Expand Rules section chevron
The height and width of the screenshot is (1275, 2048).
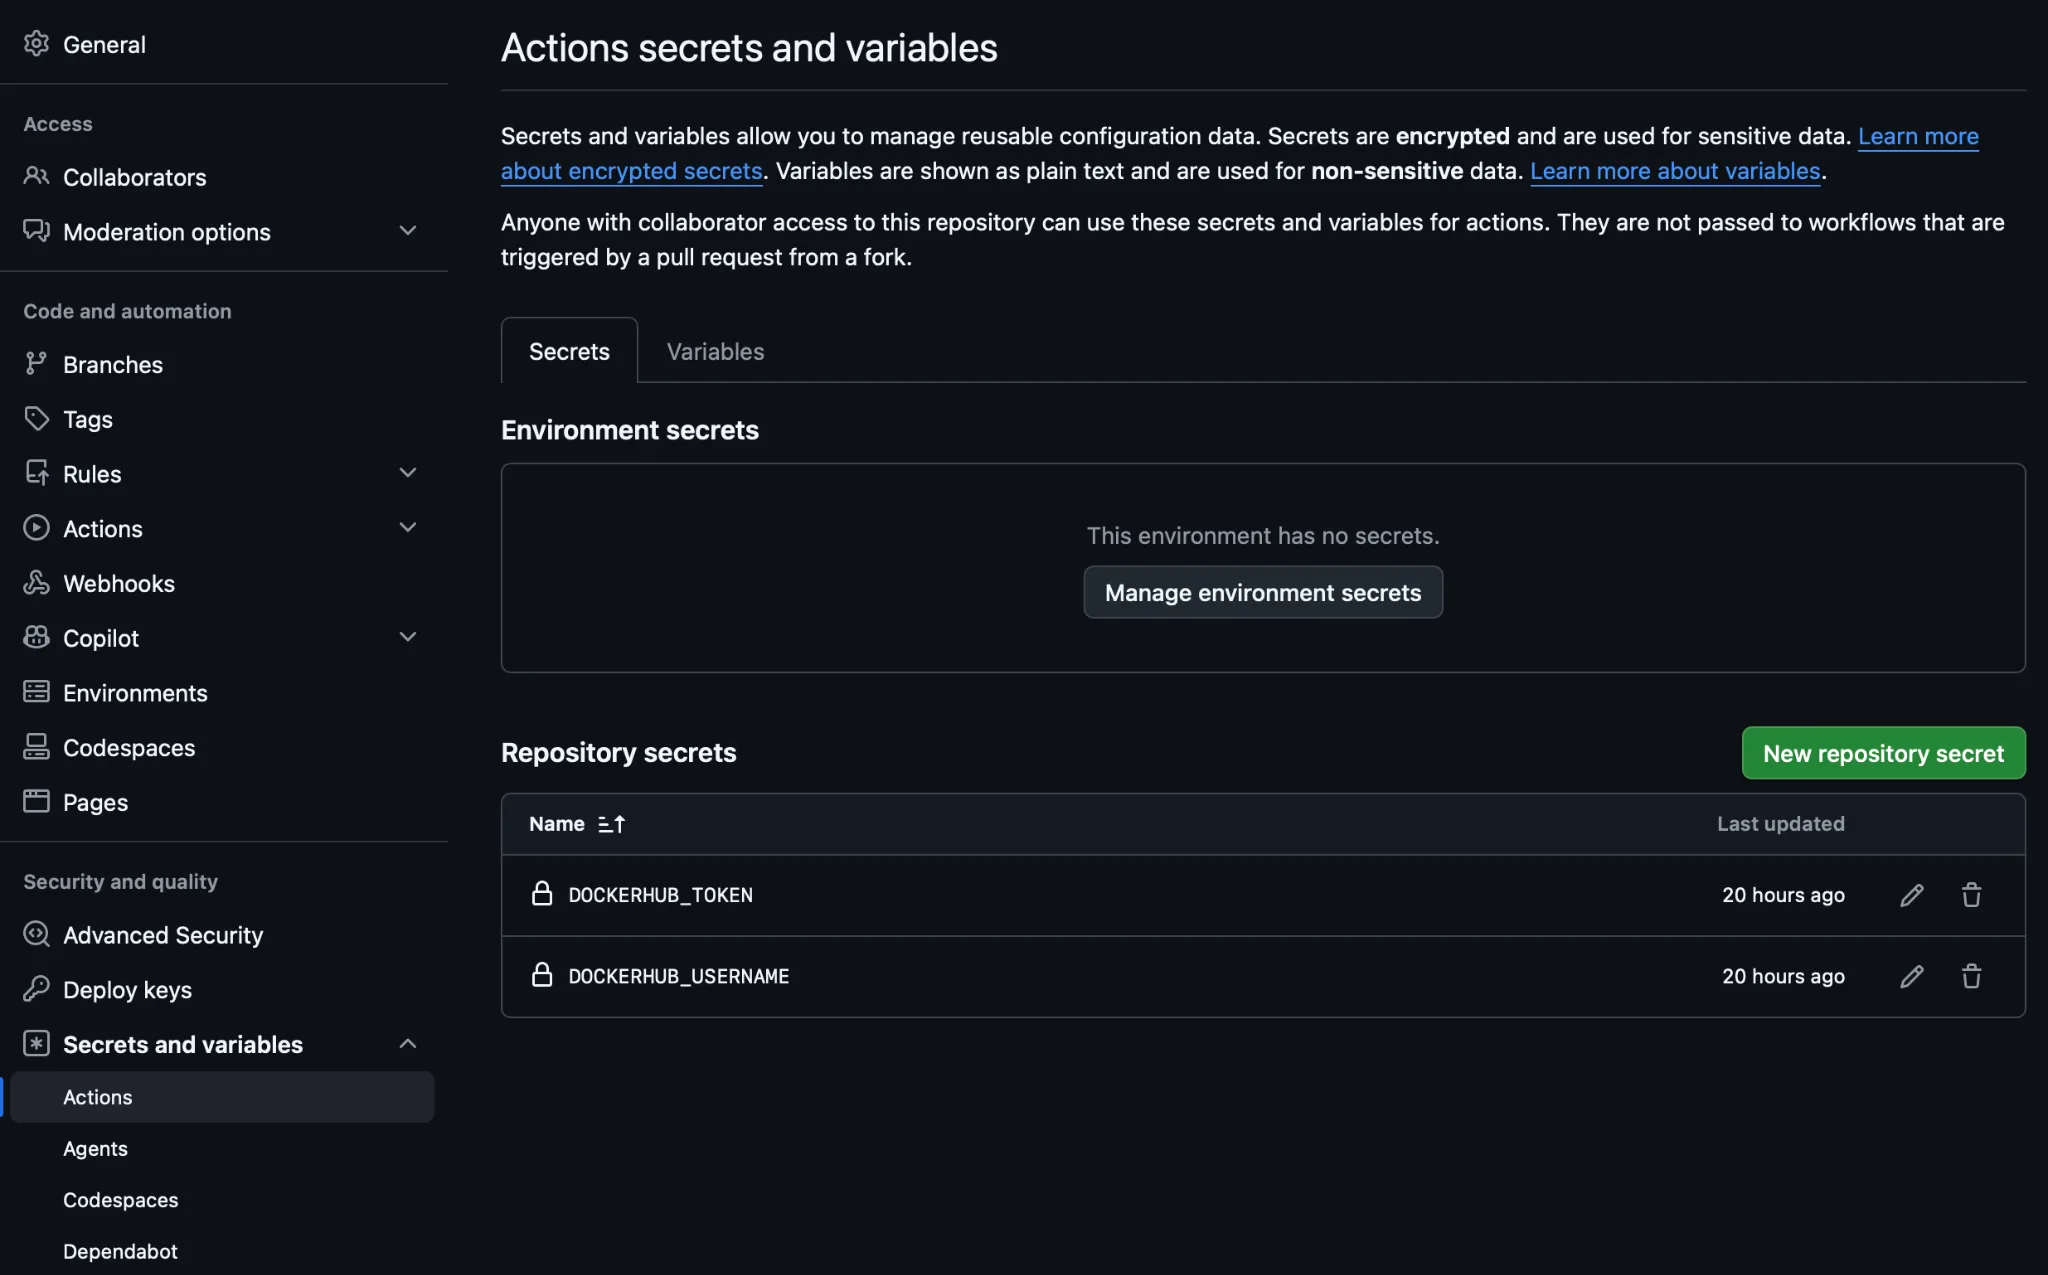point(408,473)
